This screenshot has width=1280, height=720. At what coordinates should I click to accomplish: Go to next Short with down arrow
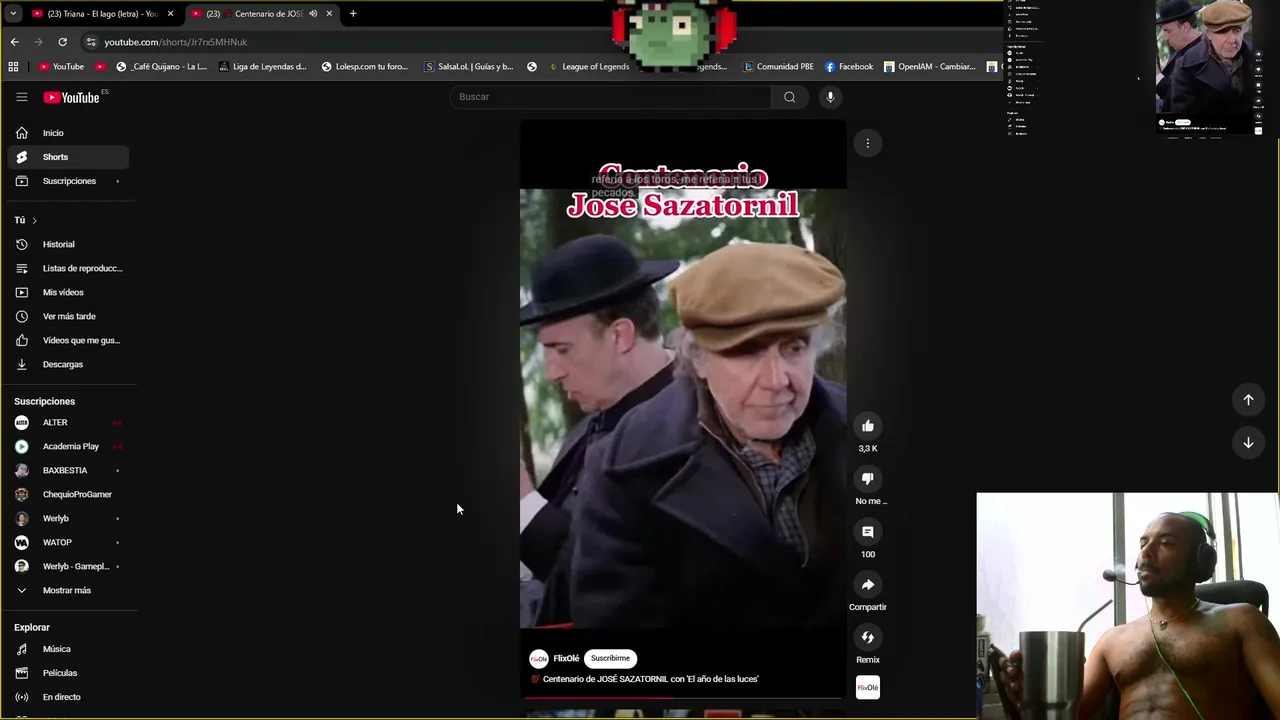click(x=1248, y=443)
